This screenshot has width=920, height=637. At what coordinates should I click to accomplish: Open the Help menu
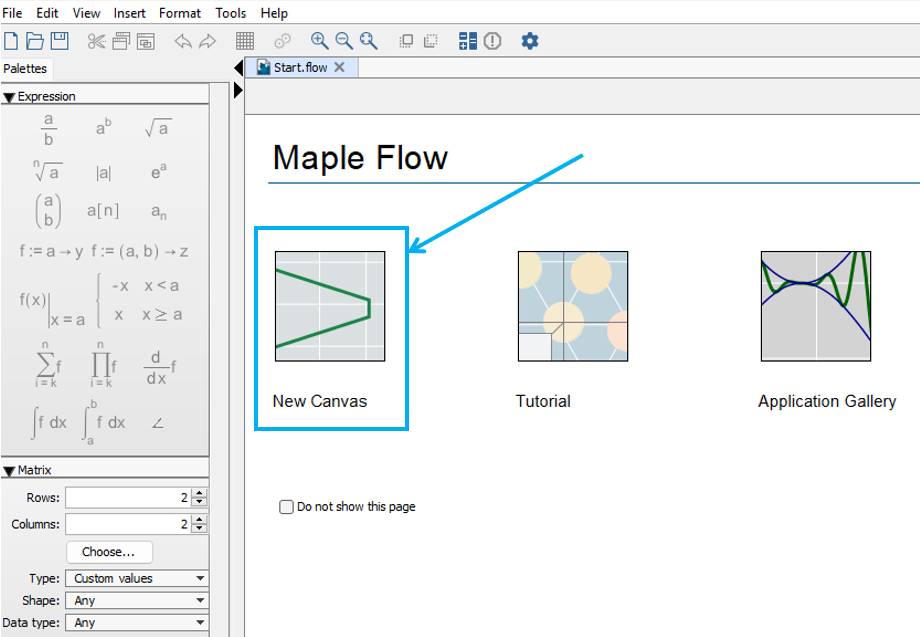(x=274, y=13)
